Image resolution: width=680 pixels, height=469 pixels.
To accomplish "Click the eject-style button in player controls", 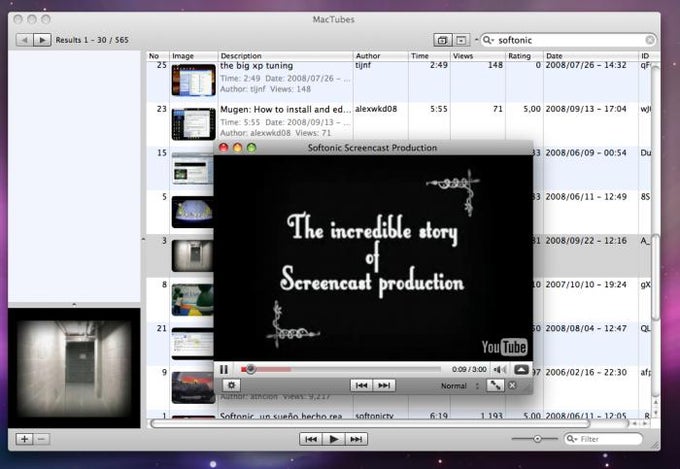I will (521, 370).
